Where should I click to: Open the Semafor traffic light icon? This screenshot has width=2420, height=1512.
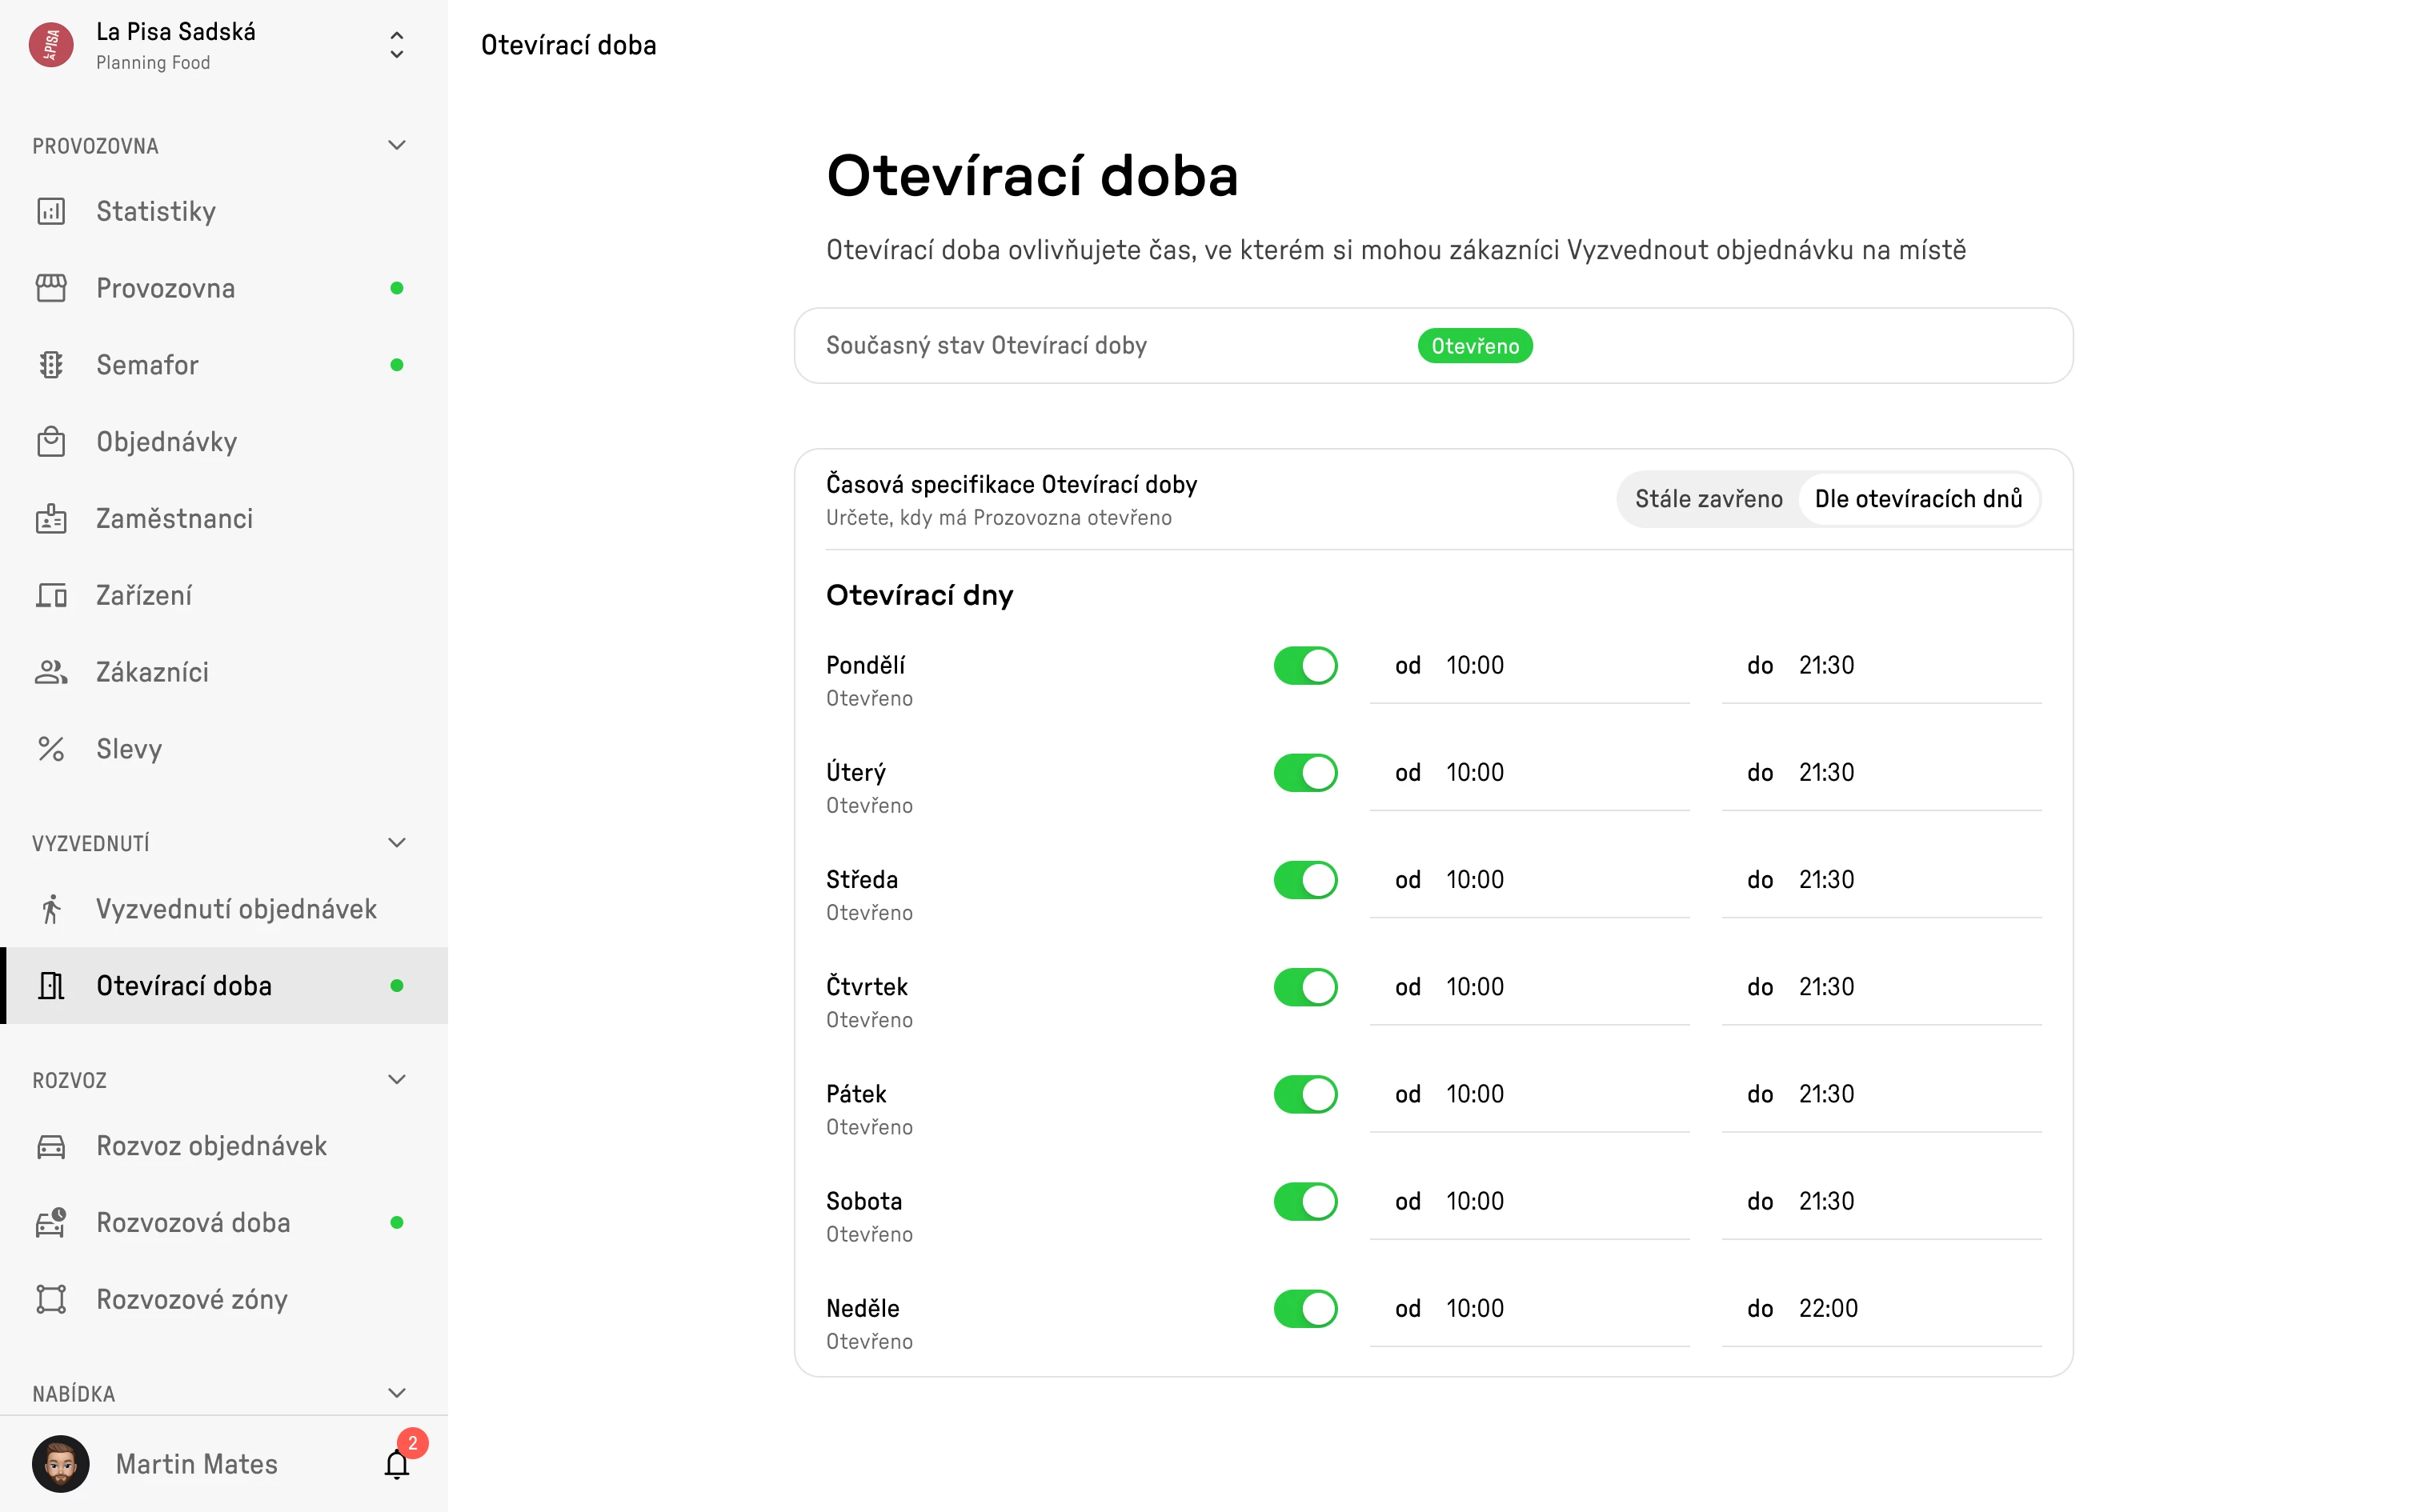click(51, 365)
